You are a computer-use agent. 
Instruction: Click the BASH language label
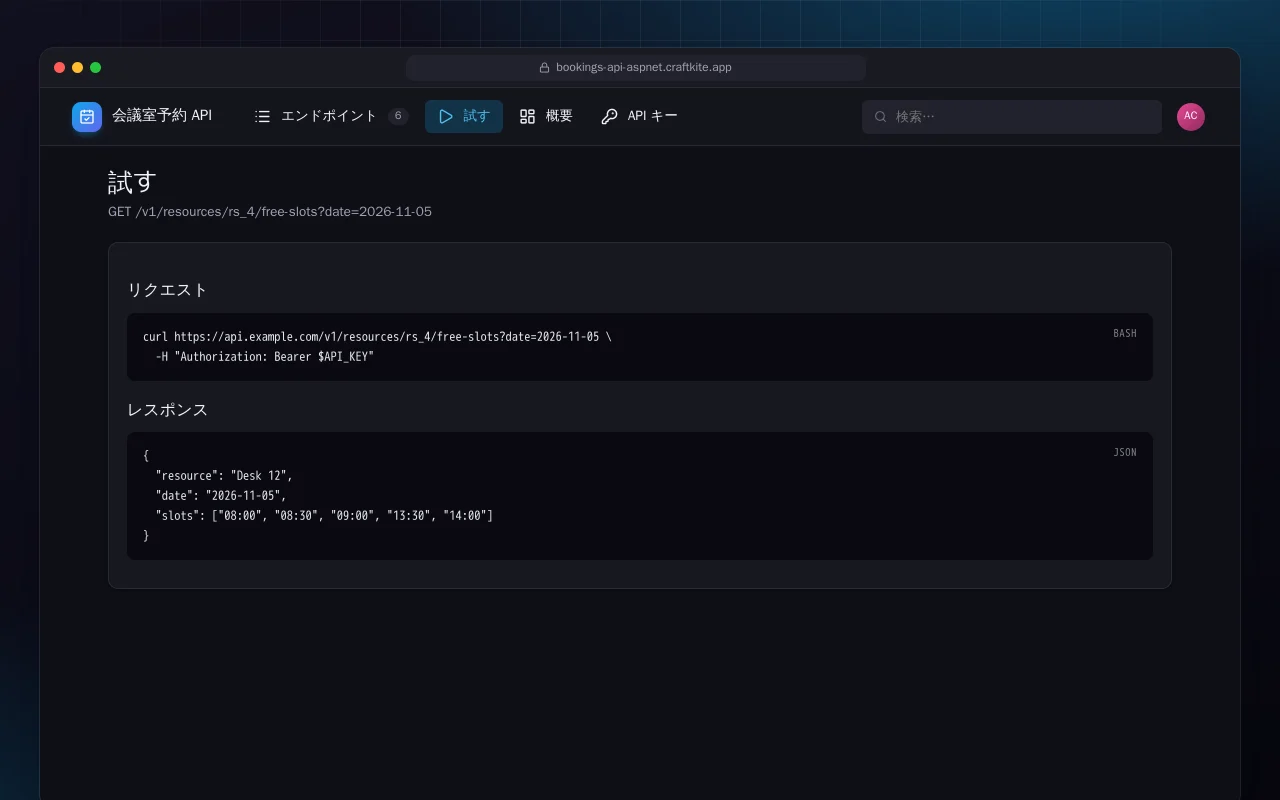1125,333
